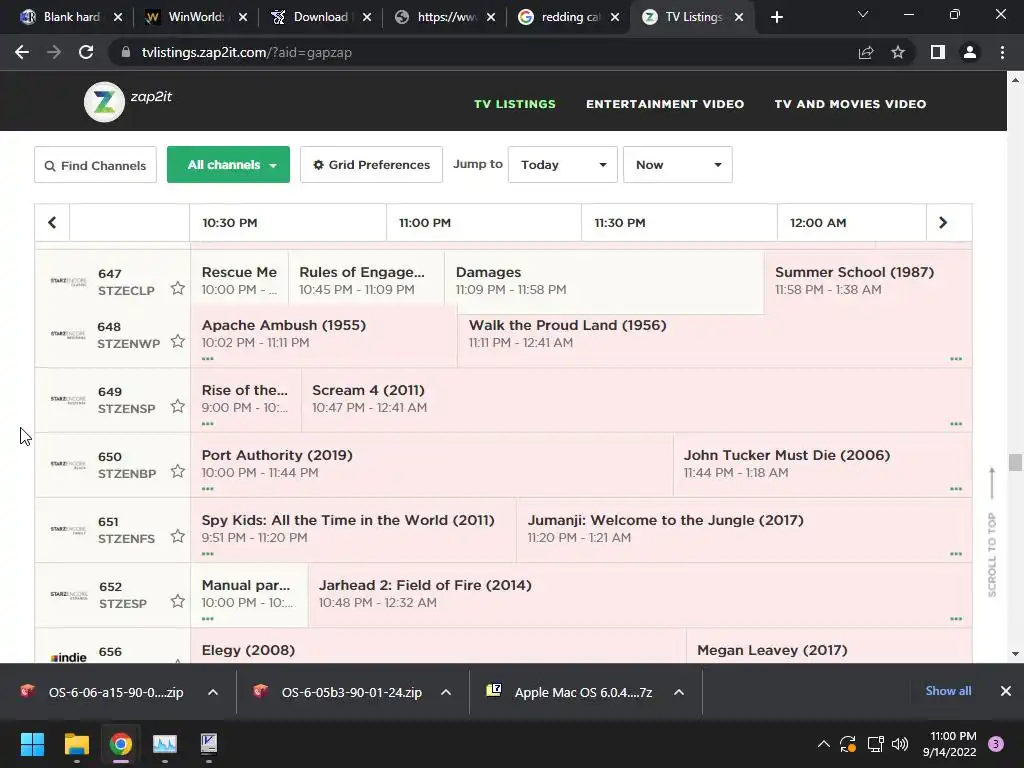The width and height of the screenshot is (1024, 768).
Task: Favorite channel 652 STZESP star
Action: (178, 601)
